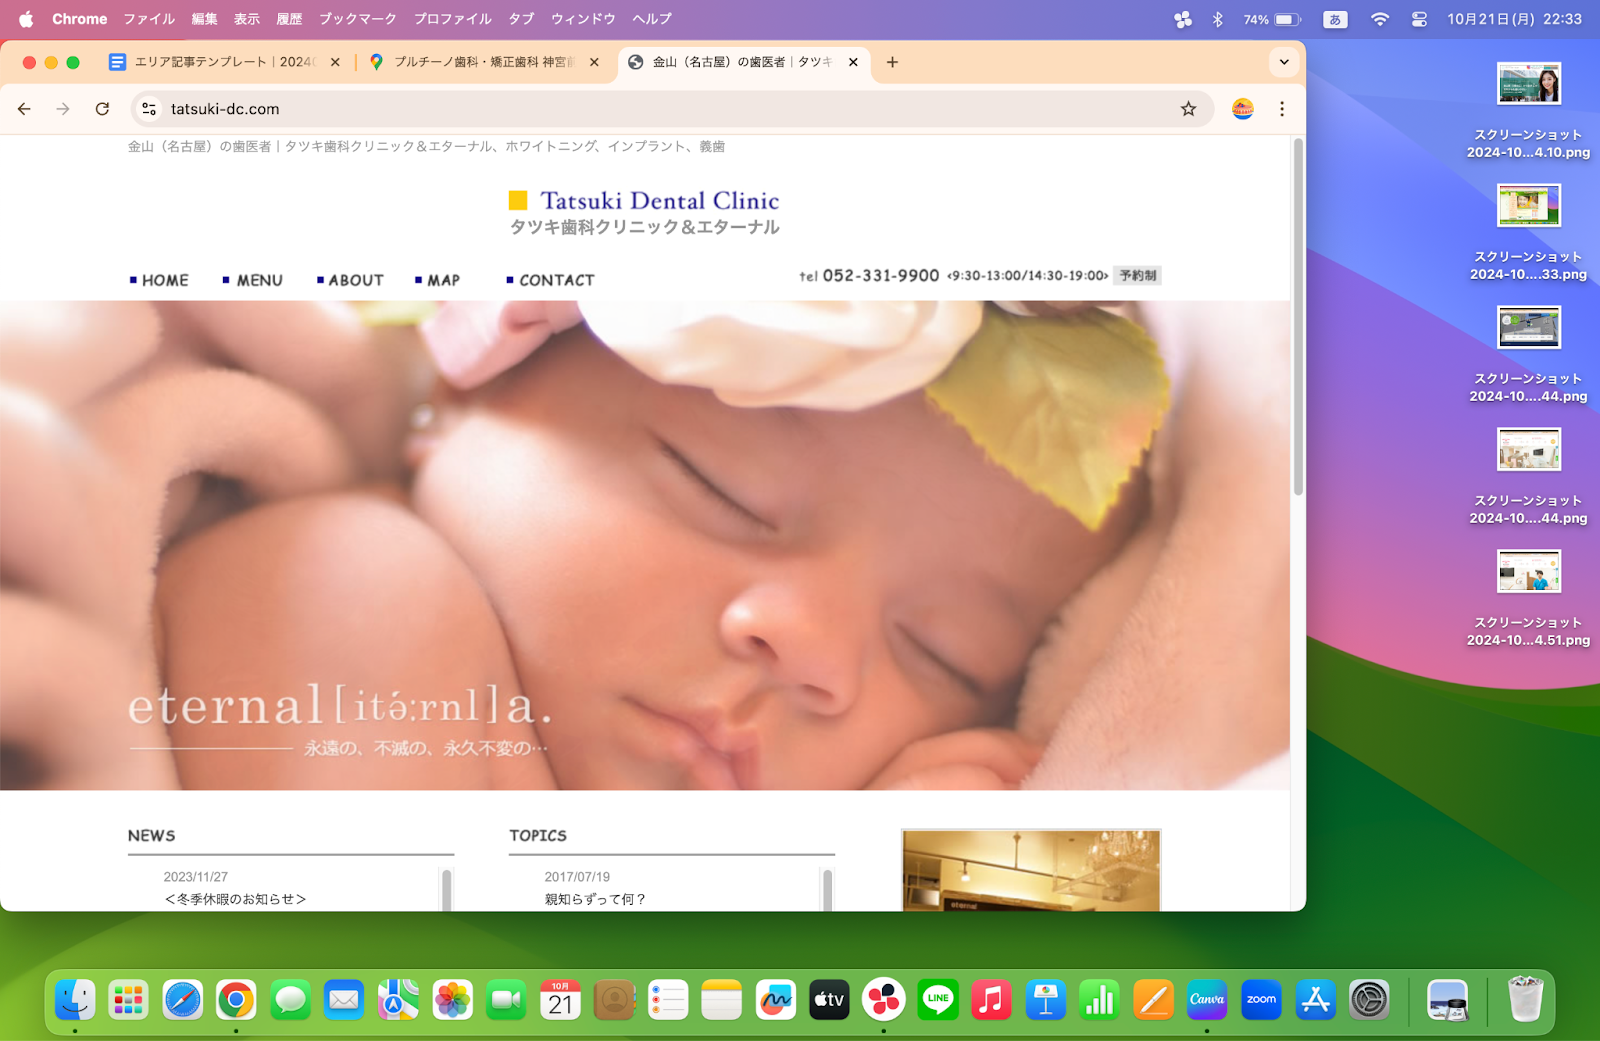Click the browser back arrow
The height and width of the screenshot is (1041, 1600).
tap(24, 109)
